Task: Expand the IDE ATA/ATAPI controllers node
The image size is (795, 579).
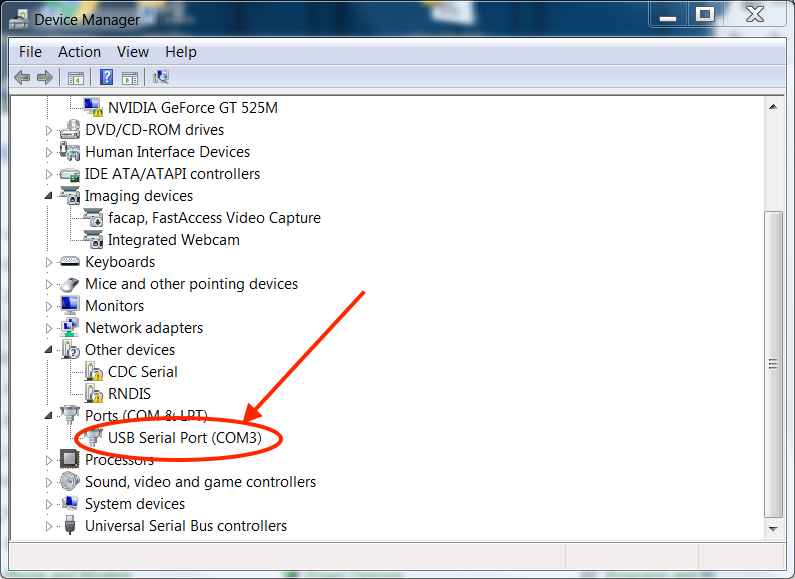Action: (49, 174)
